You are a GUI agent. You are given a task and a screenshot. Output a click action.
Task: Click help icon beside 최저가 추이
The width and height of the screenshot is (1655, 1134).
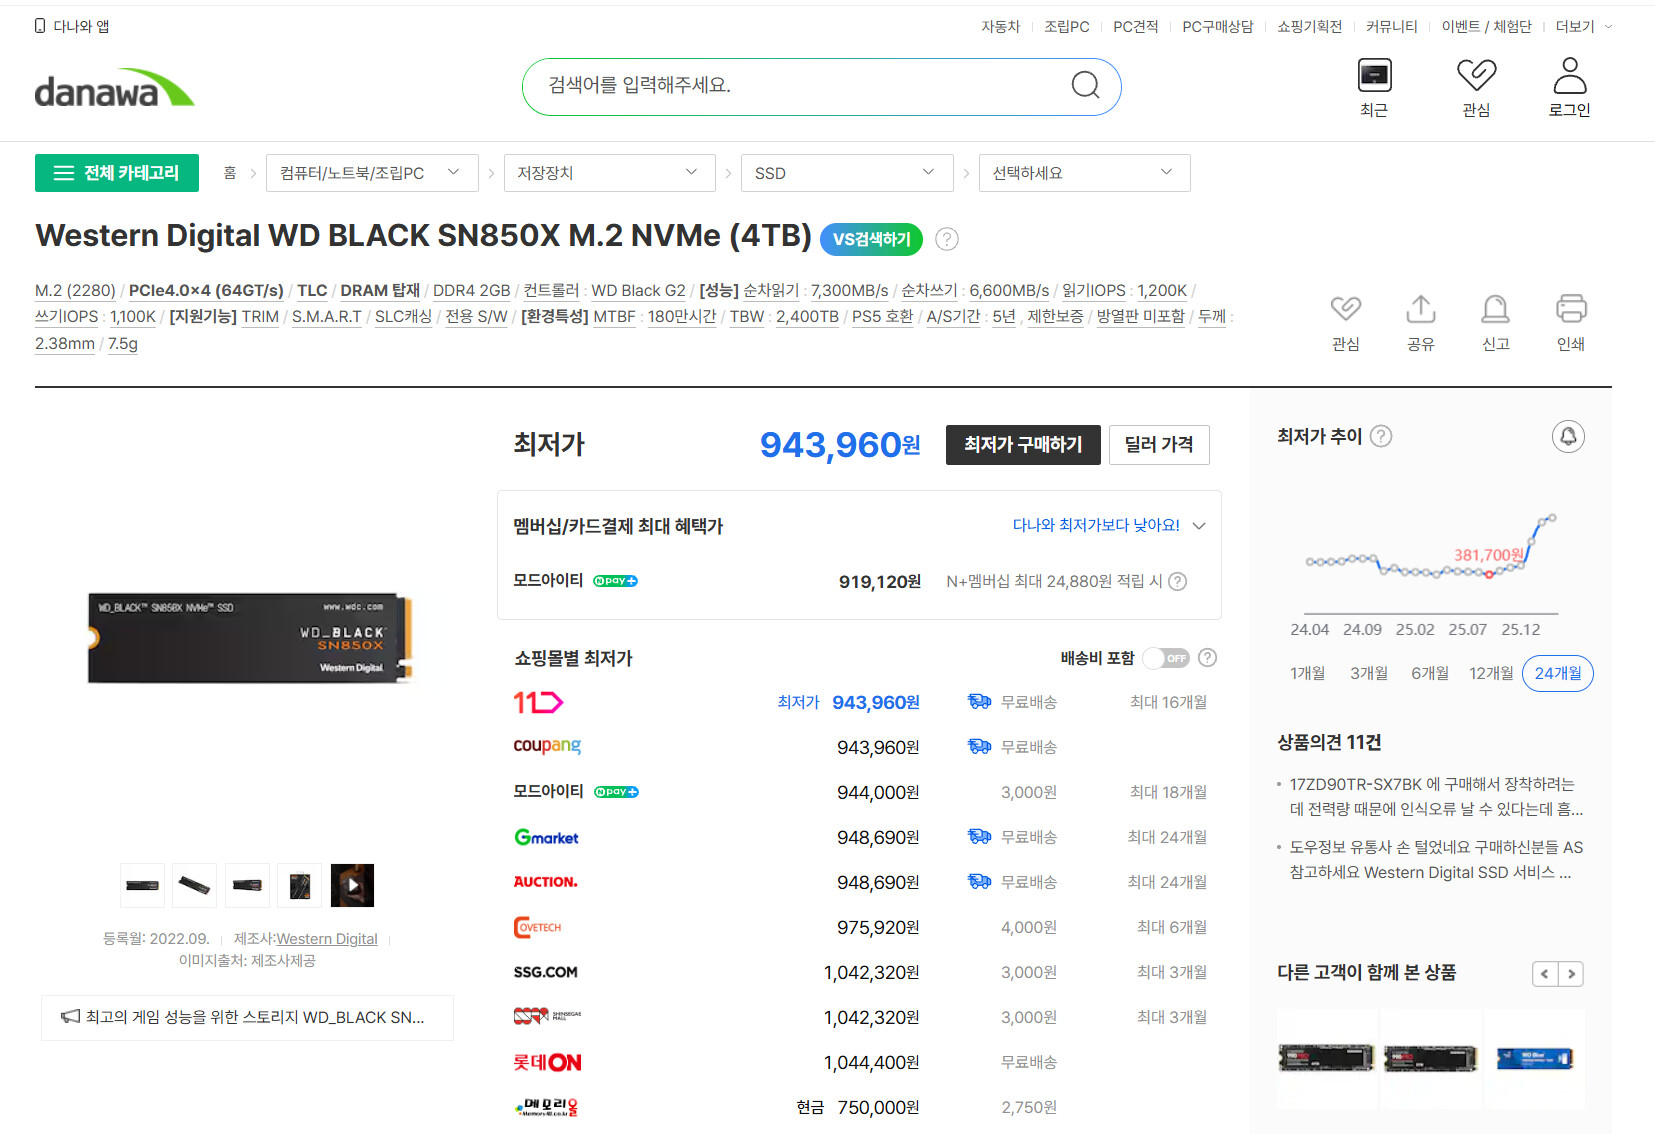click(x=1381, y=436)
